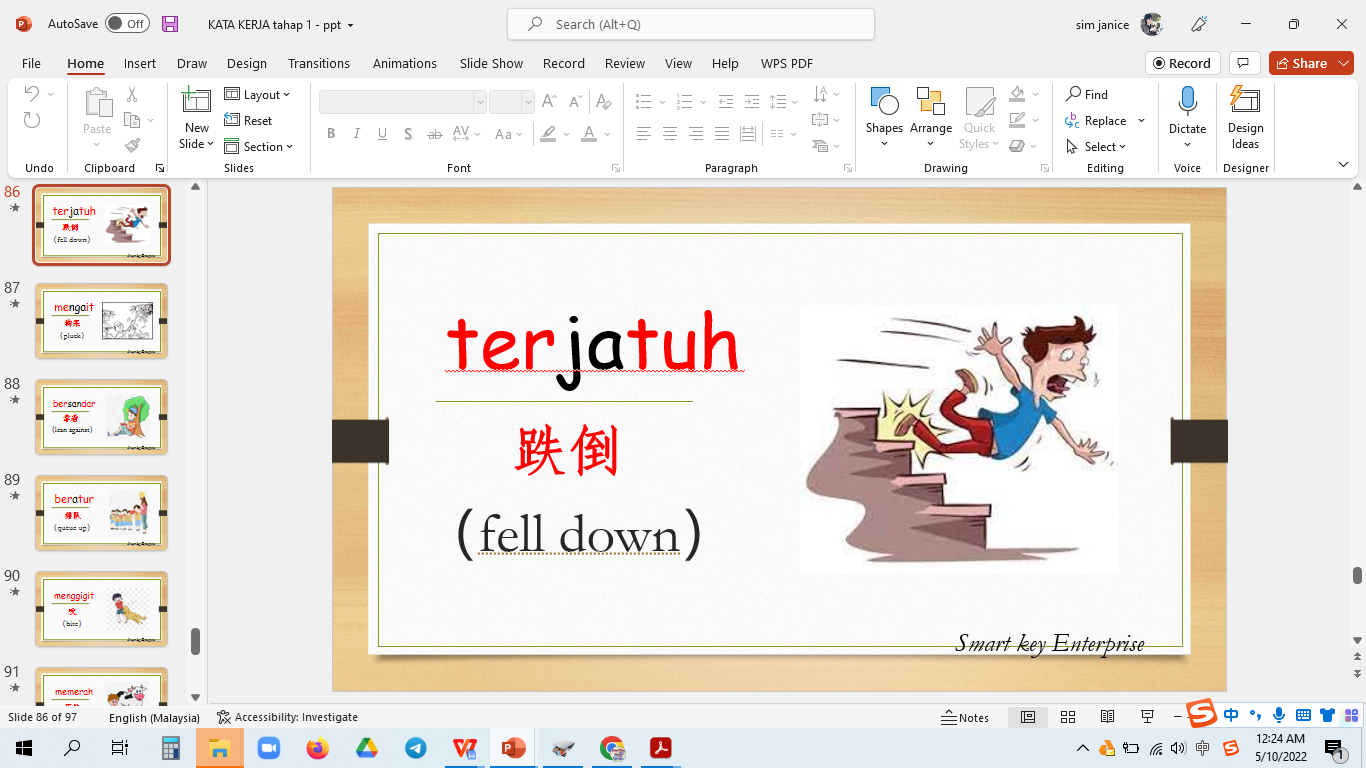Apply Italic formatting
Viewport: 1366px width, 768px height.
pos(356,132)
